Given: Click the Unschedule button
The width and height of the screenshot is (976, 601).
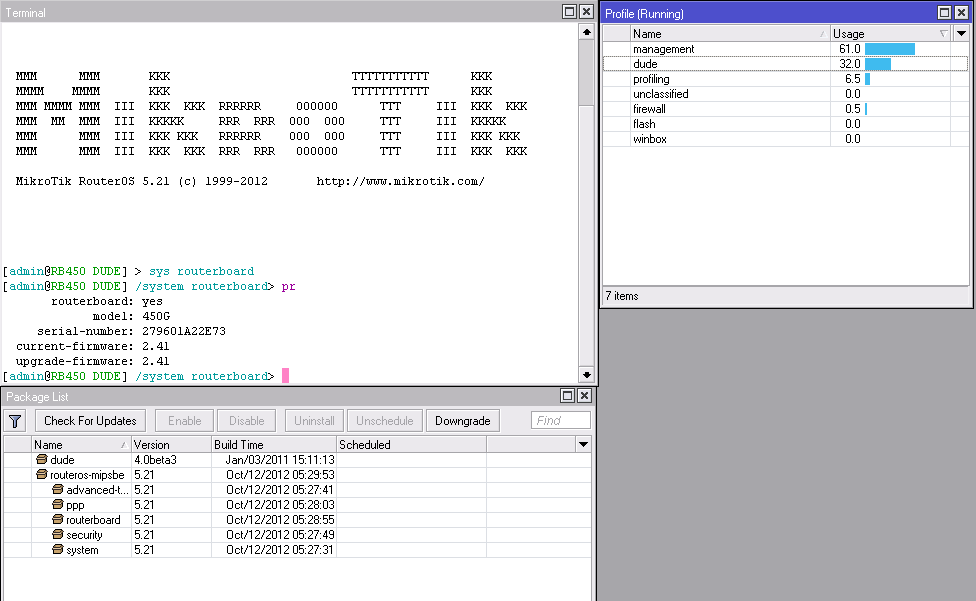Looking at the screenshot, I should pos(385,421).
